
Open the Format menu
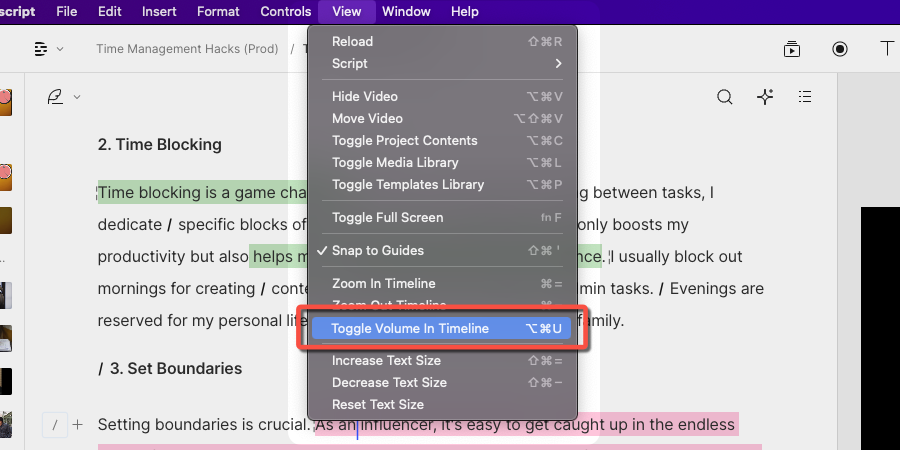point(218,11)
